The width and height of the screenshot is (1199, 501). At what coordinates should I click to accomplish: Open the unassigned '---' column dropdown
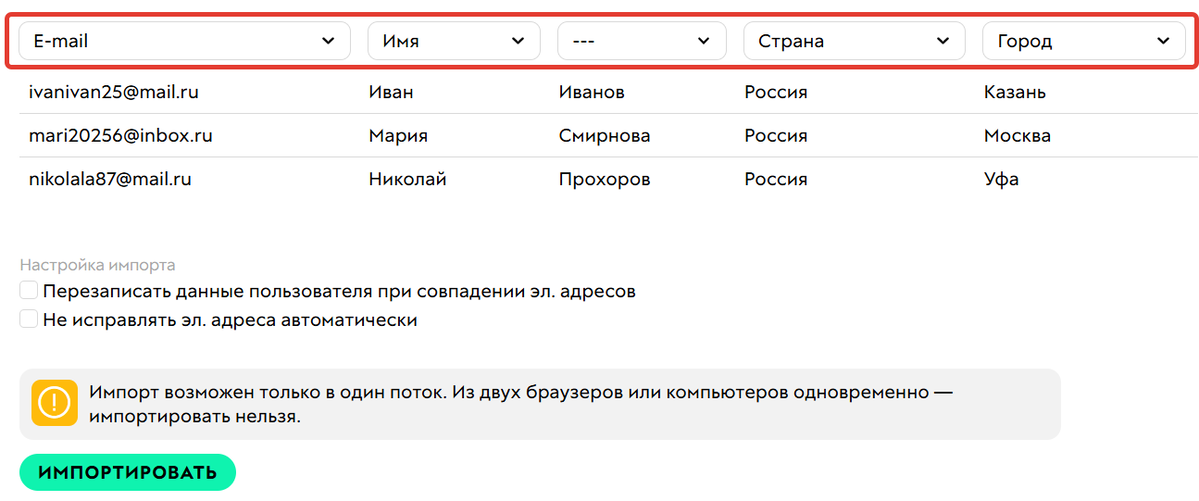click(642, 41)
